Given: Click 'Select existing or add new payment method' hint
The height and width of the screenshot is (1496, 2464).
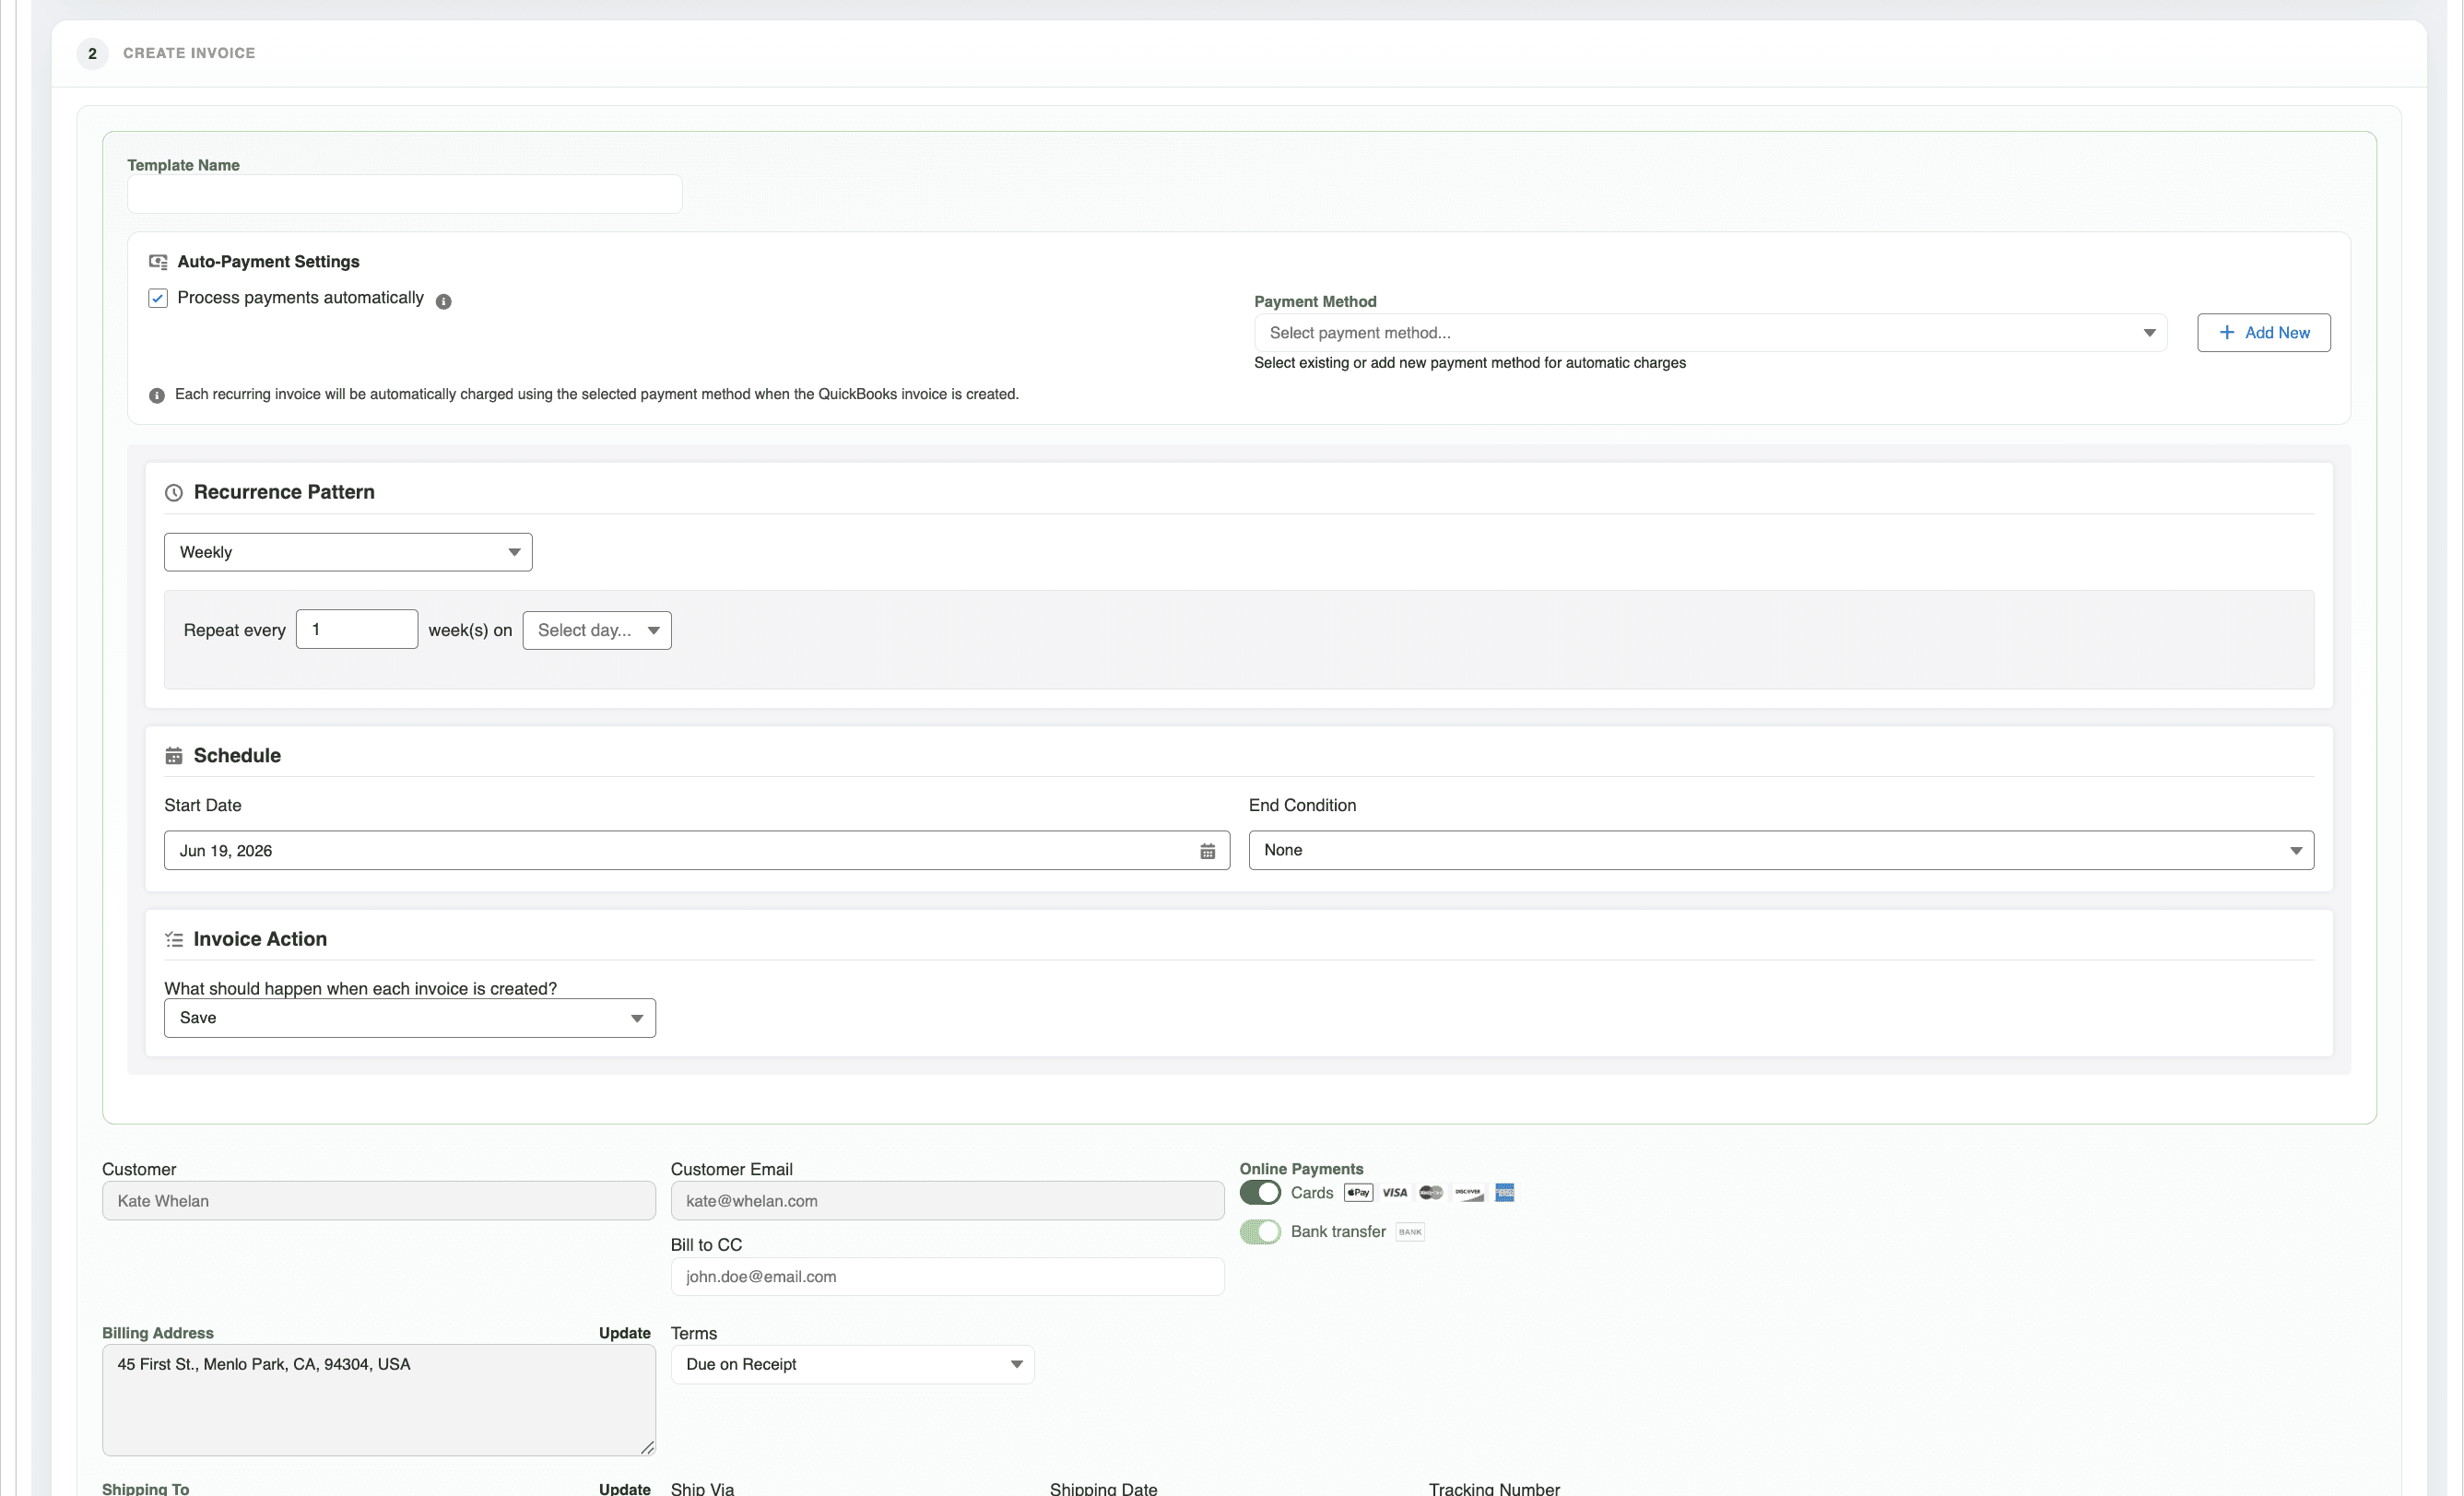Looking at the screenshot, I should pyautogui.click(x=1470, y=363).
